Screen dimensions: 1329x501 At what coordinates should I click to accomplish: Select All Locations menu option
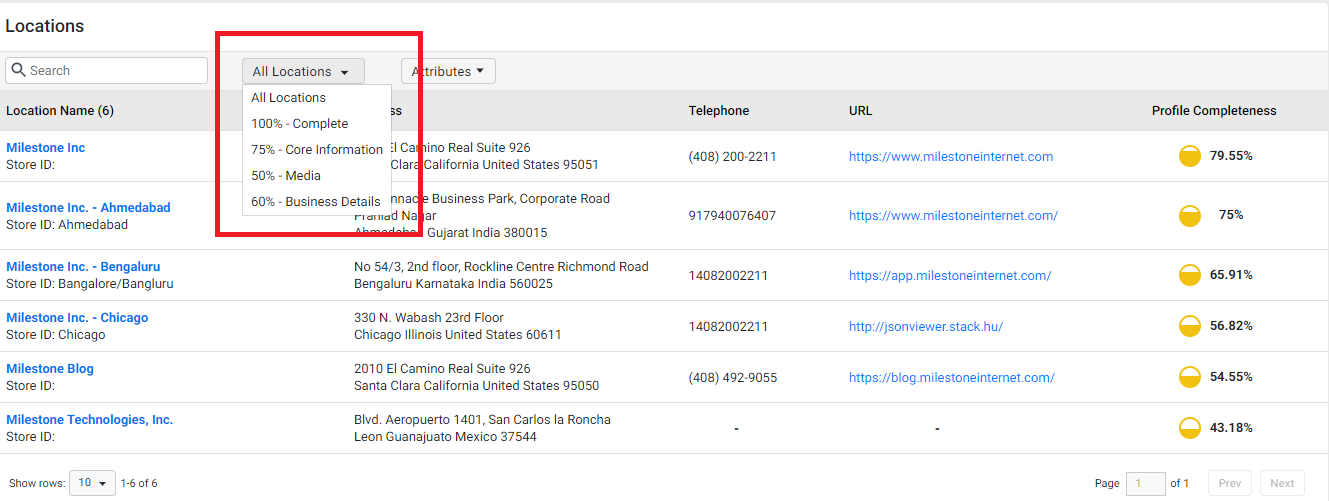point(317,98)
